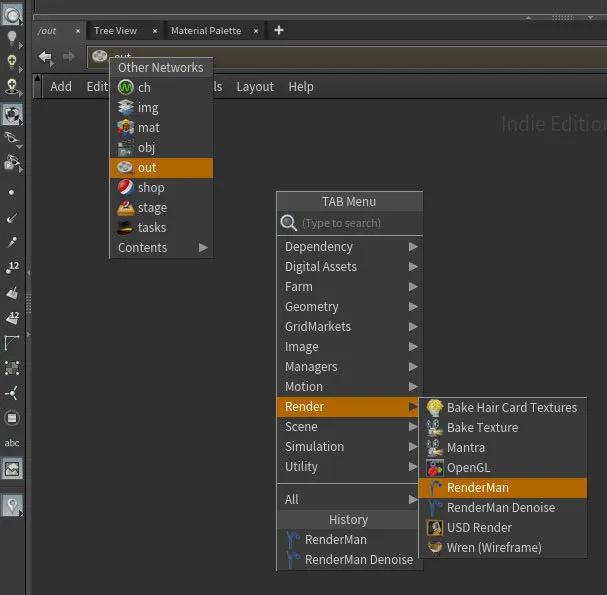Expand the Scene category

[x=348, y=427]
